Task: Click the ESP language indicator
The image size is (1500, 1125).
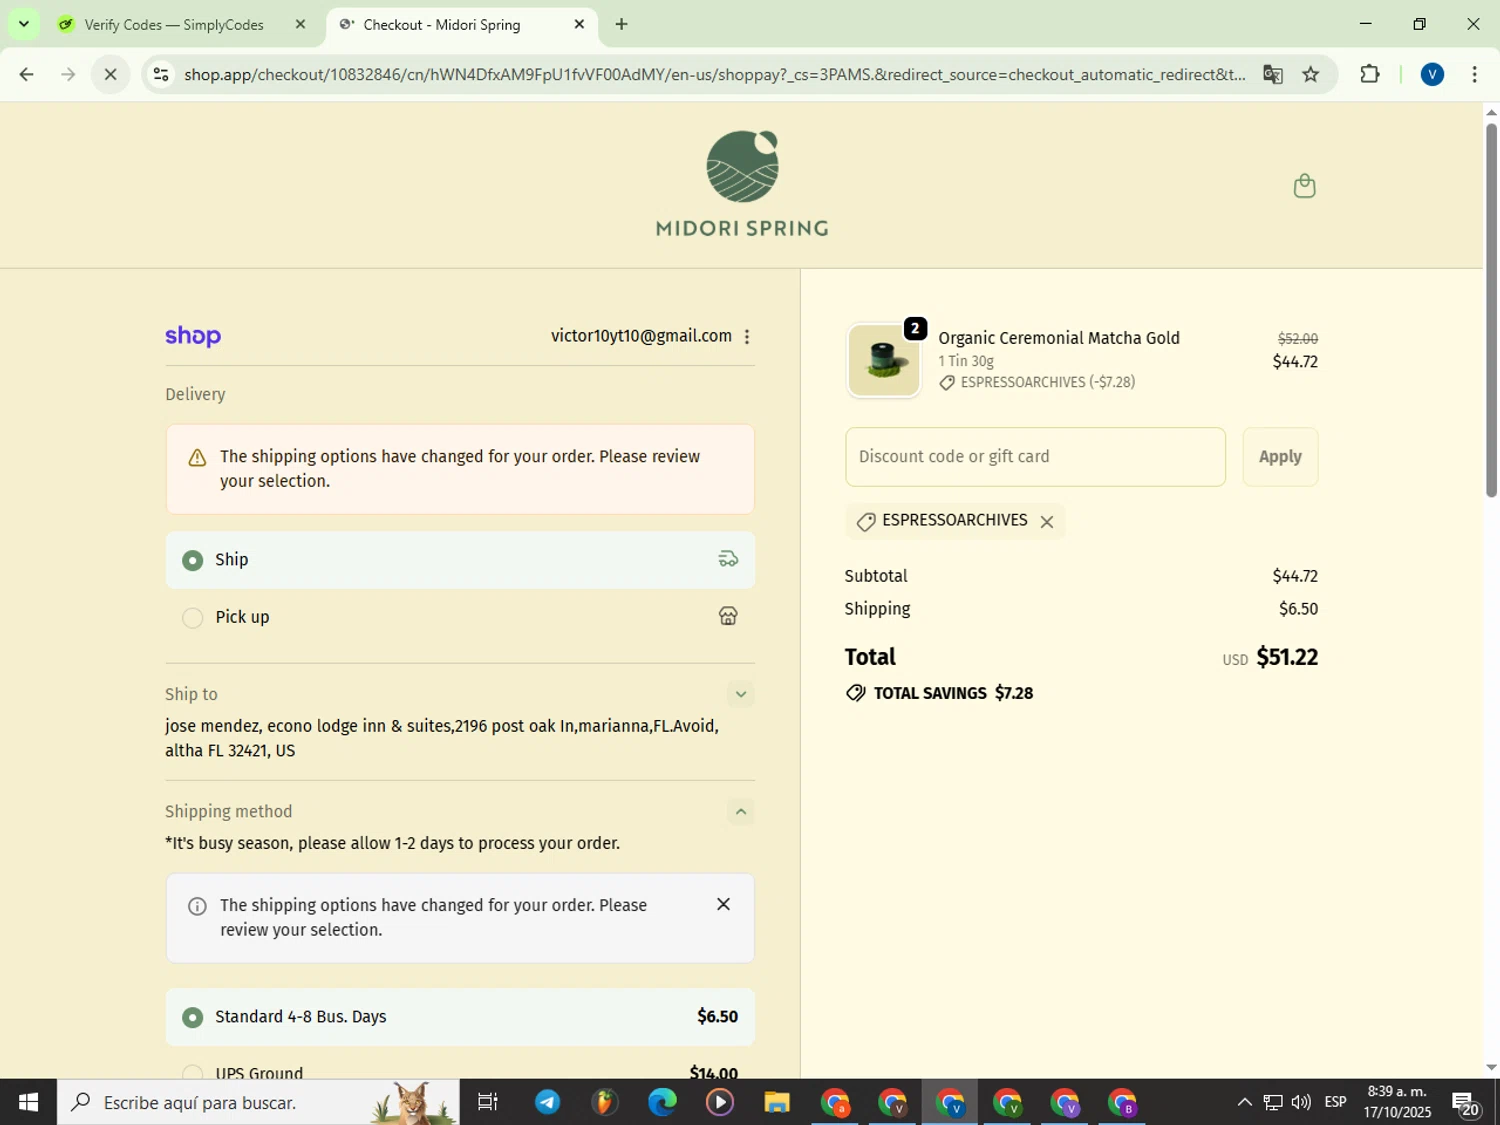Action: (1335, 1102)
